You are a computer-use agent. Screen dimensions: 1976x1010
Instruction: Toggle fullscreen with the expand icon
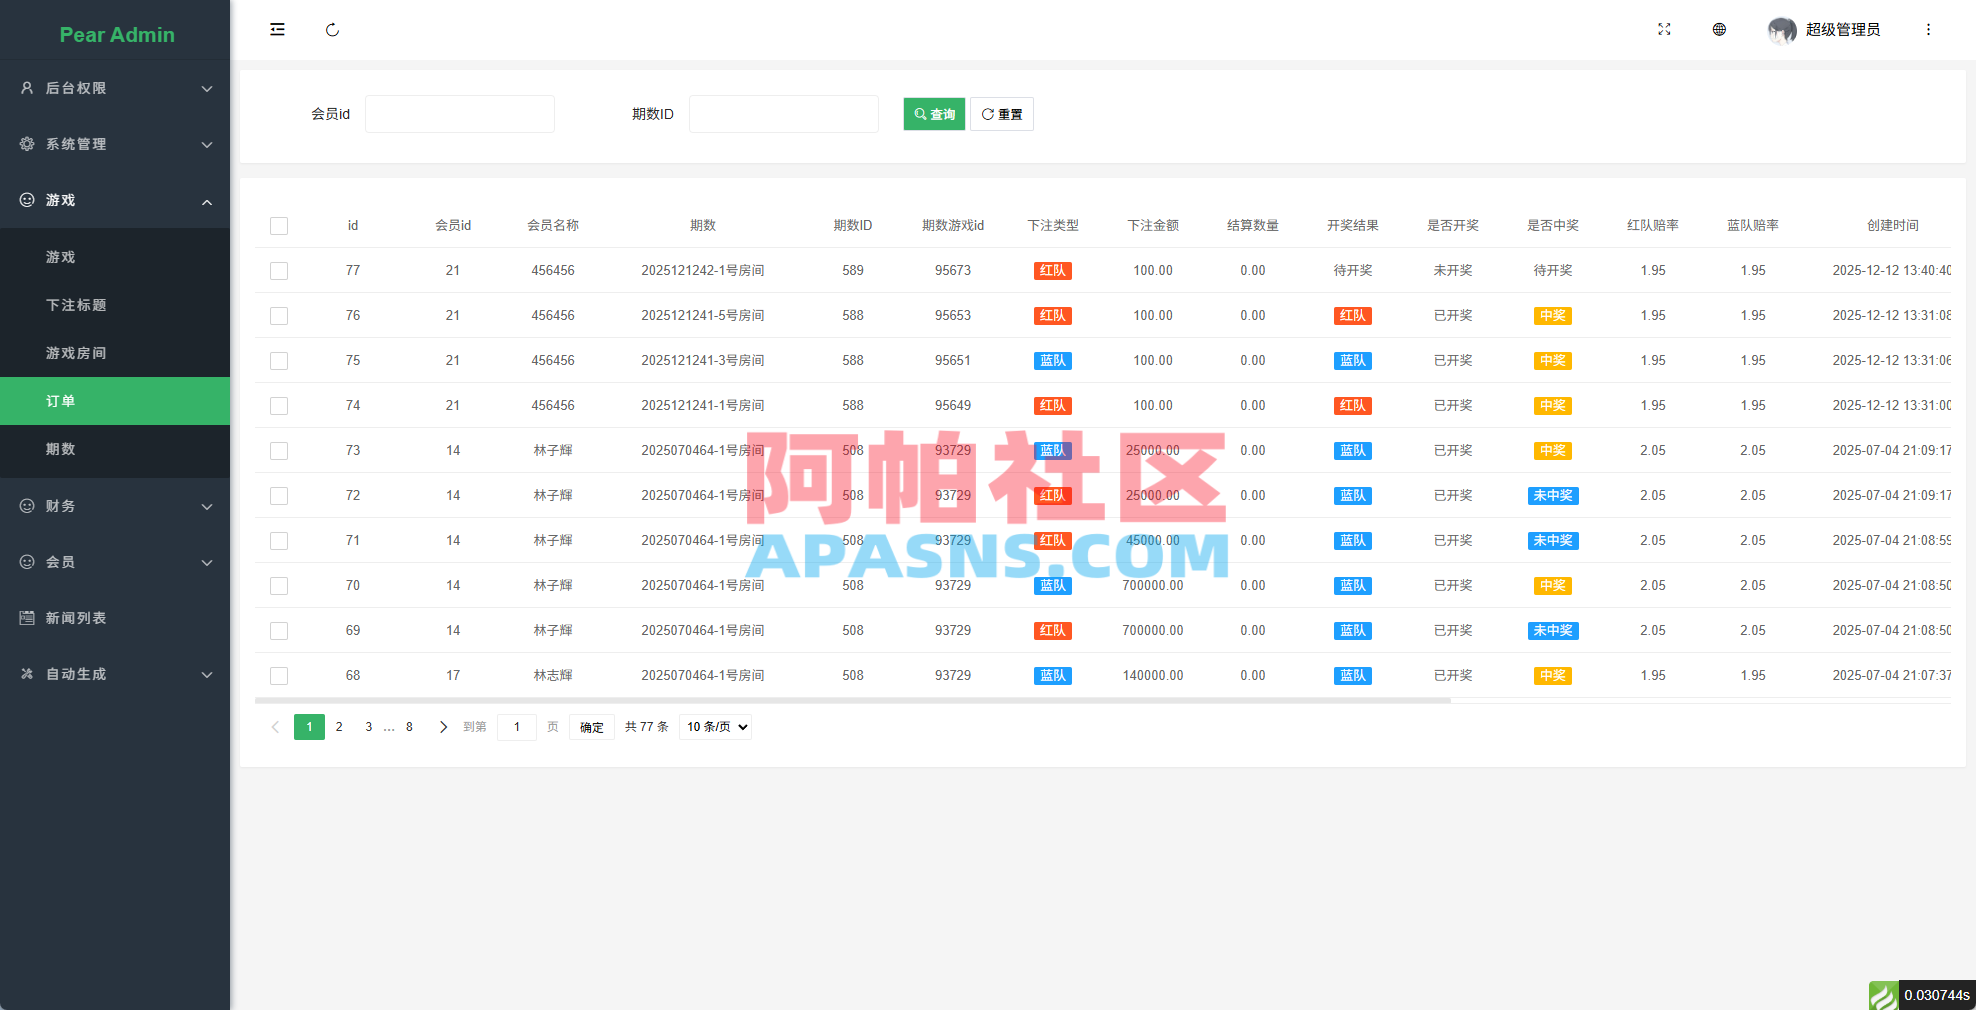[x=1664, y=30]
